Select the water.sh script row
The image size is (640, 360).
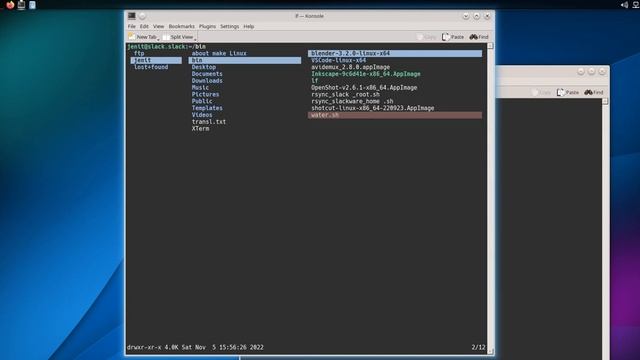[395, 115]
